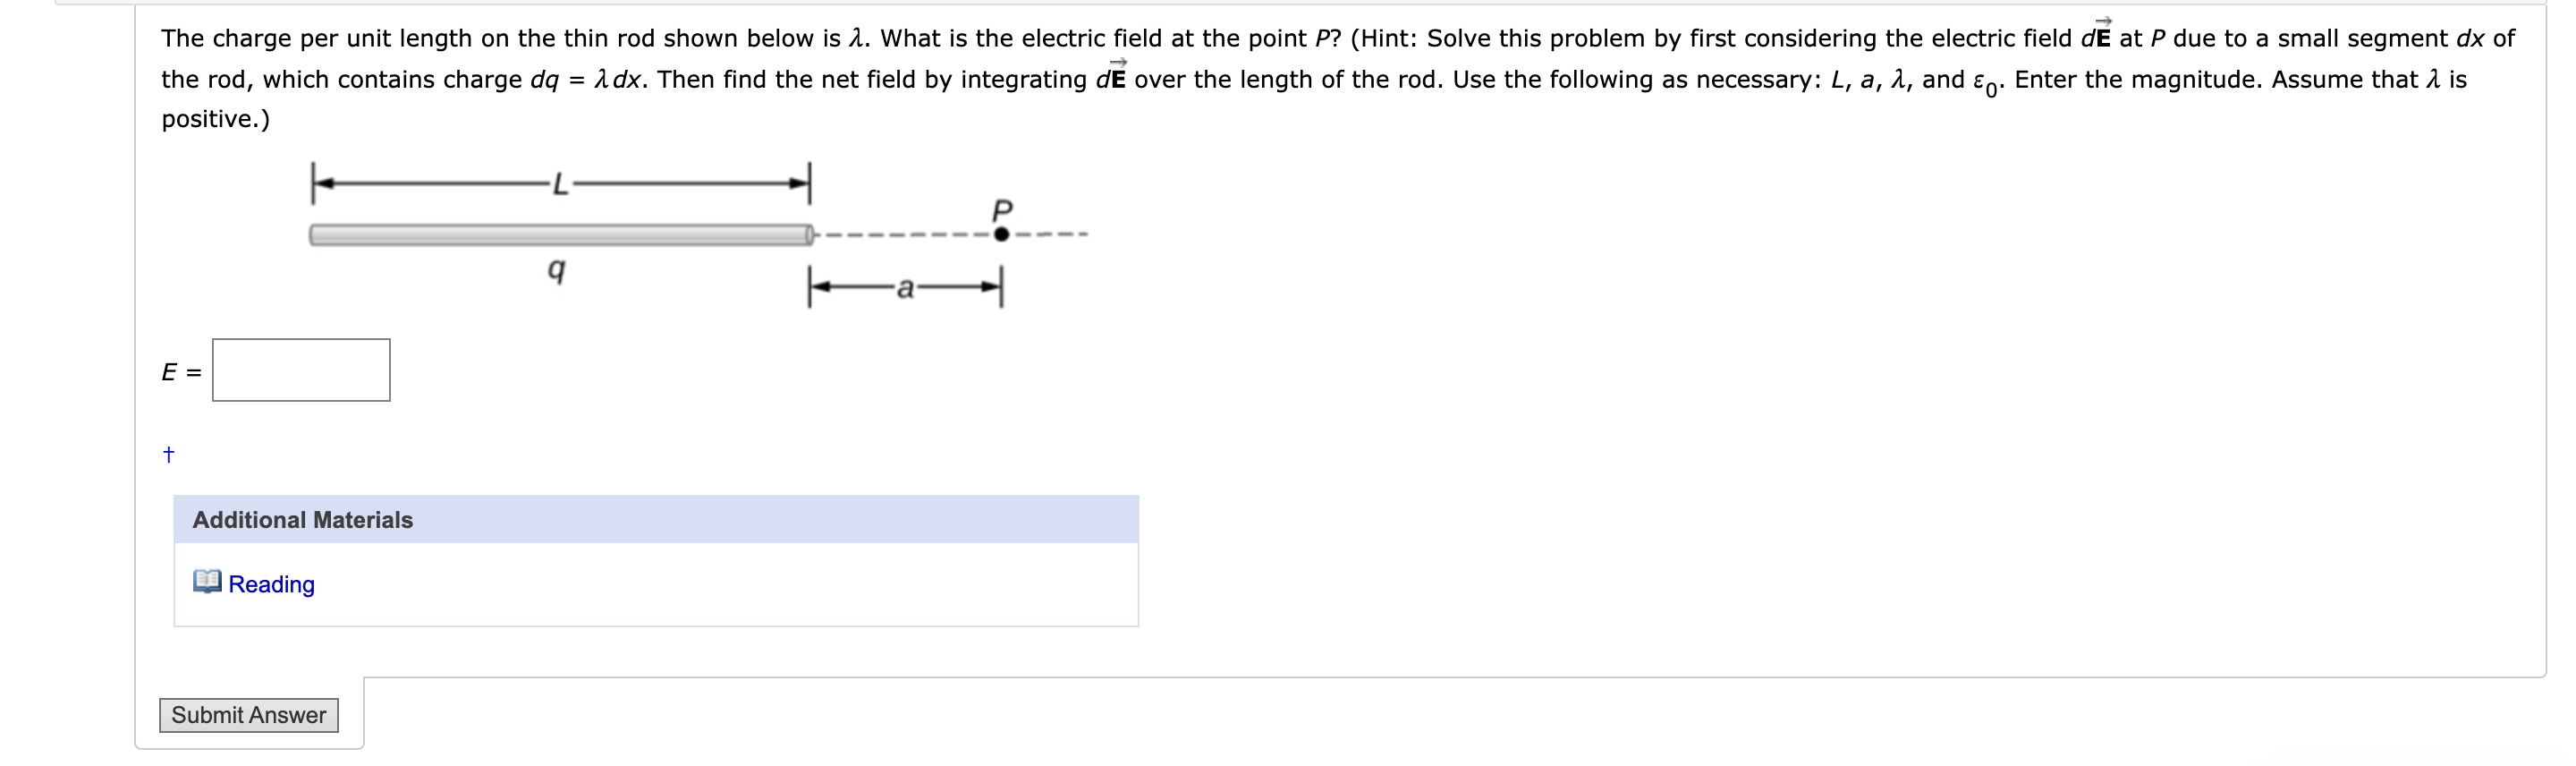Click the E = label next to the answer field

pyautogui.click(x=180, y=372)
